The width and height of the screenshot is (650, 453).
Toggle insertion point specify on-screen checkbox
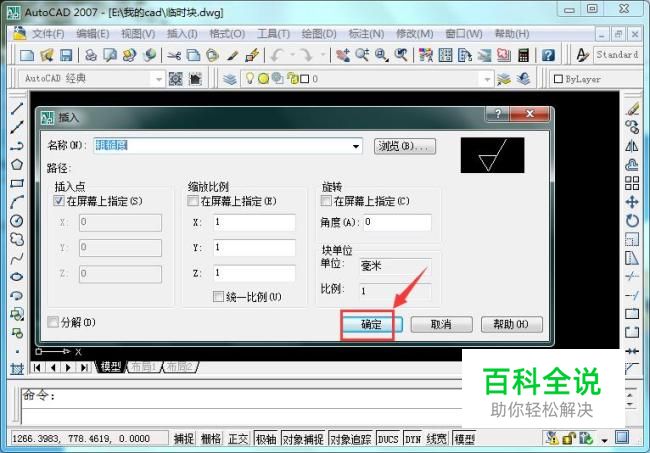click(58, 201)
